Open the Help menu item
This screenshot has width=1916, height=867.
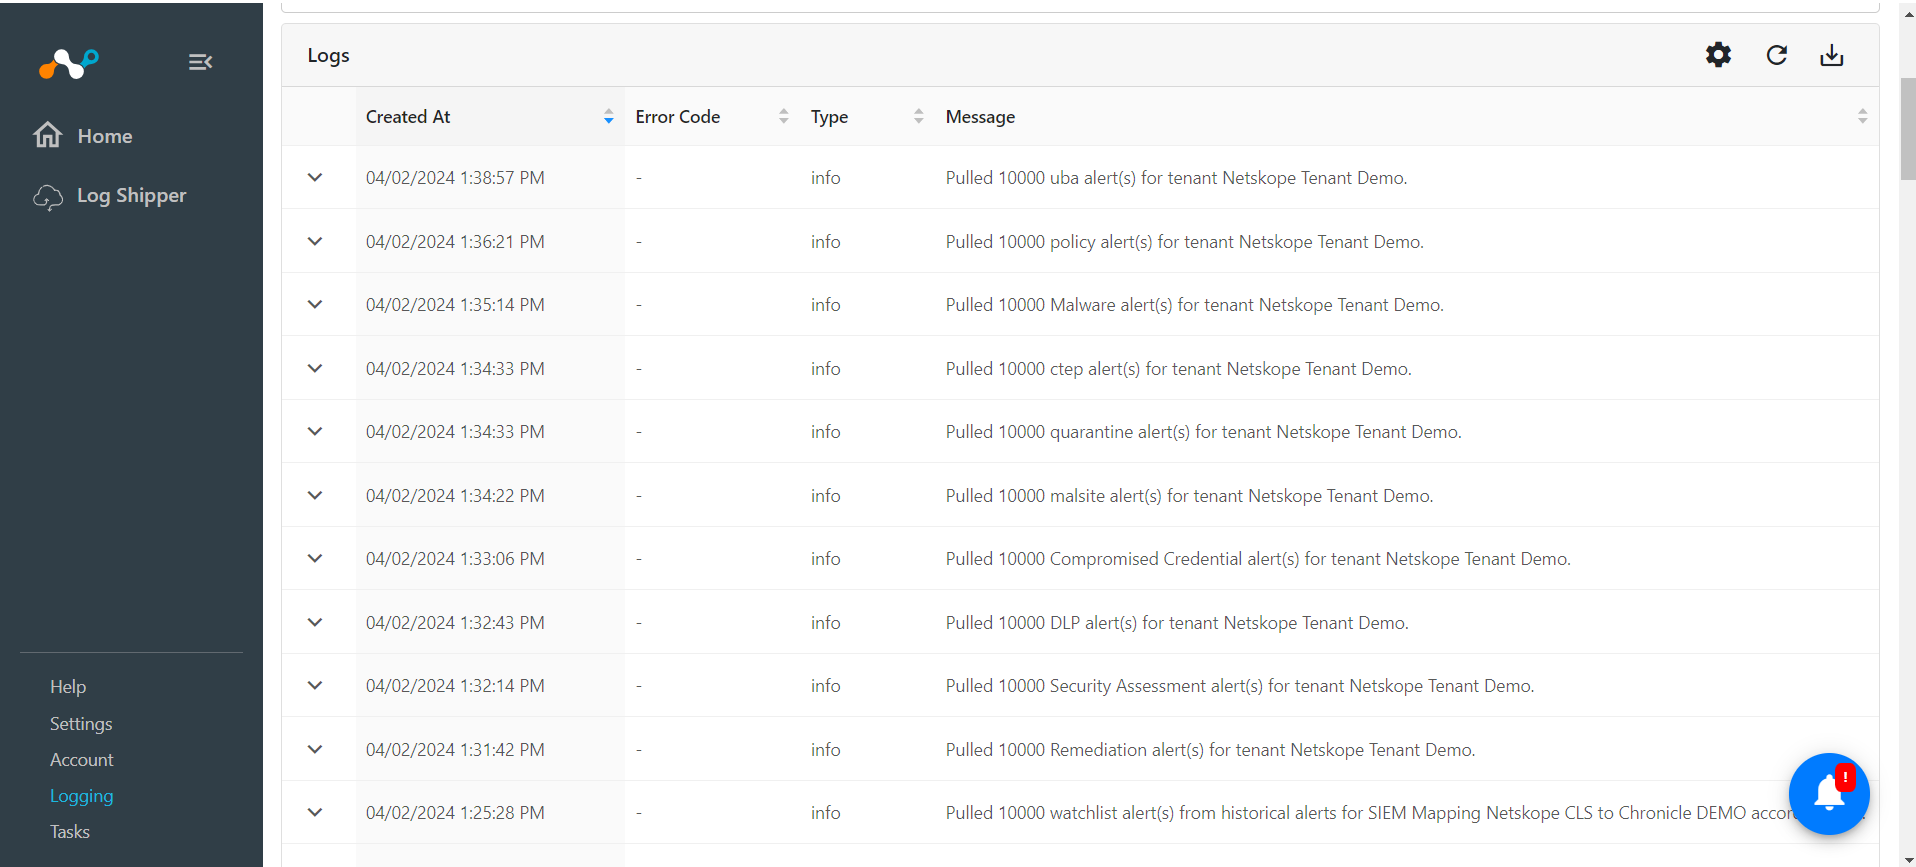68,687
